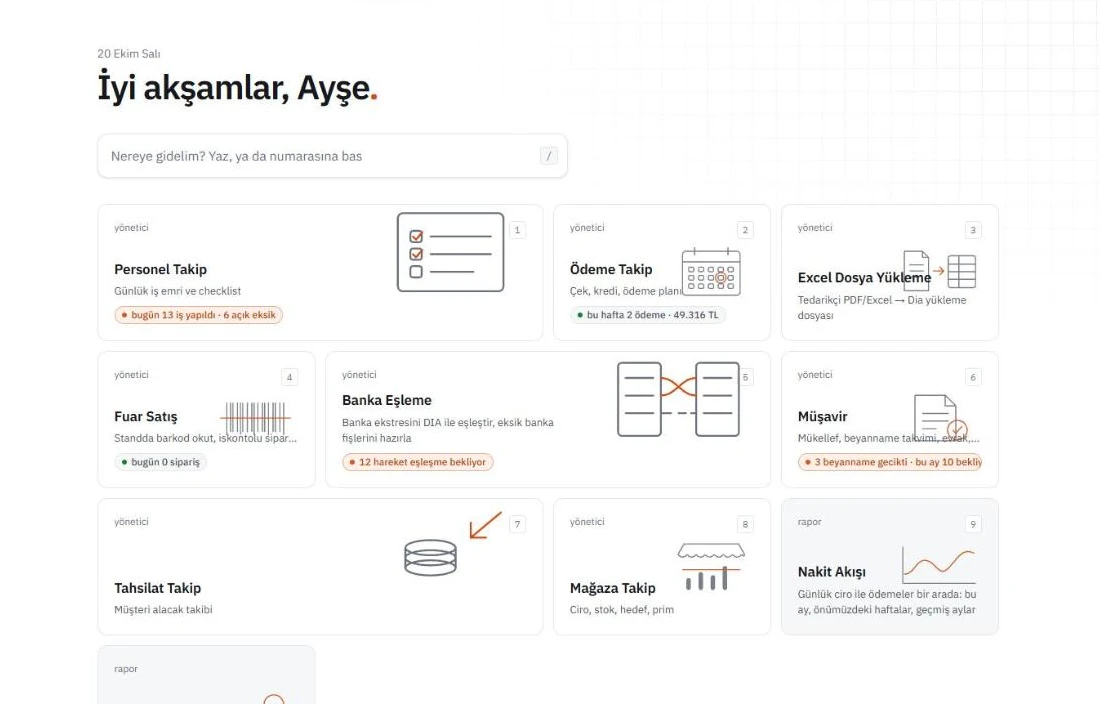Click shortcut number 8 badge on Mağaza Takip

click(745, 524)
